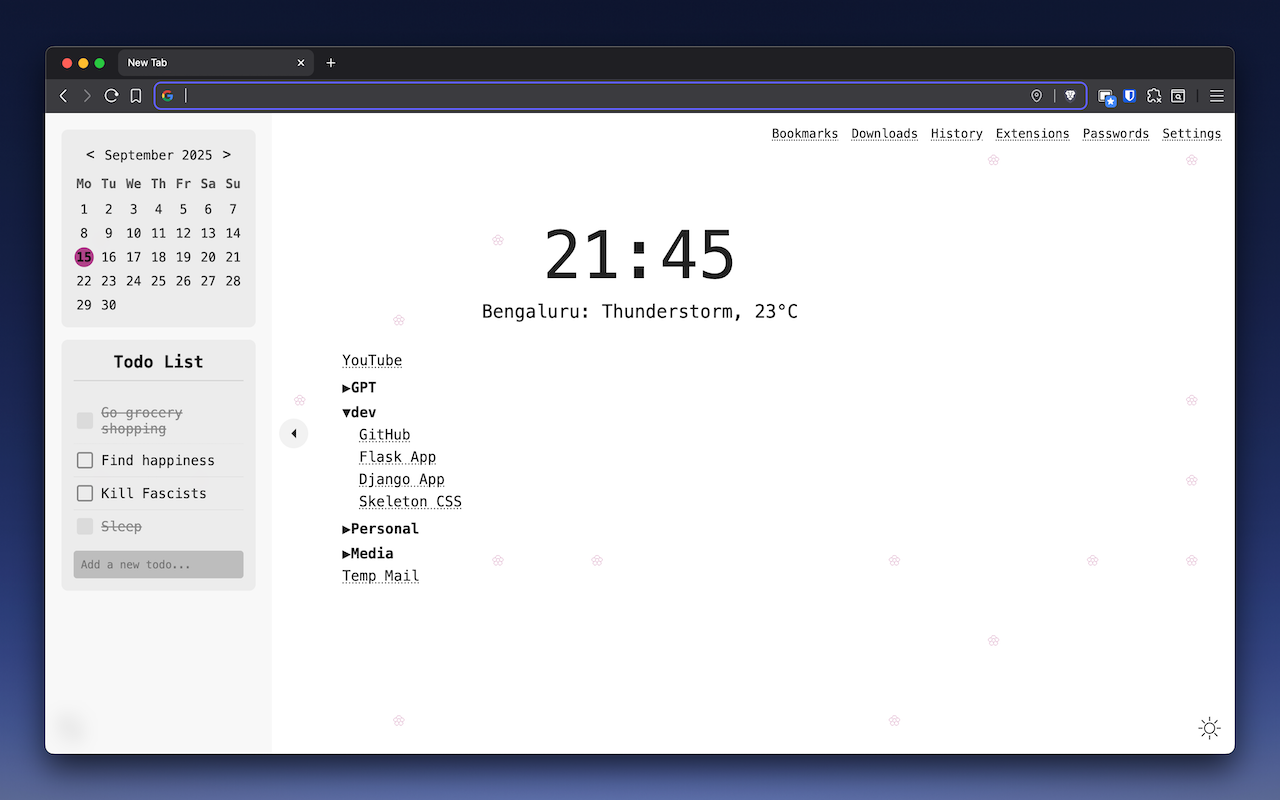The width and height of the screenshot is (1280, 800).
Task: Click the 21:45 clock display
Action: coord(640,255)
